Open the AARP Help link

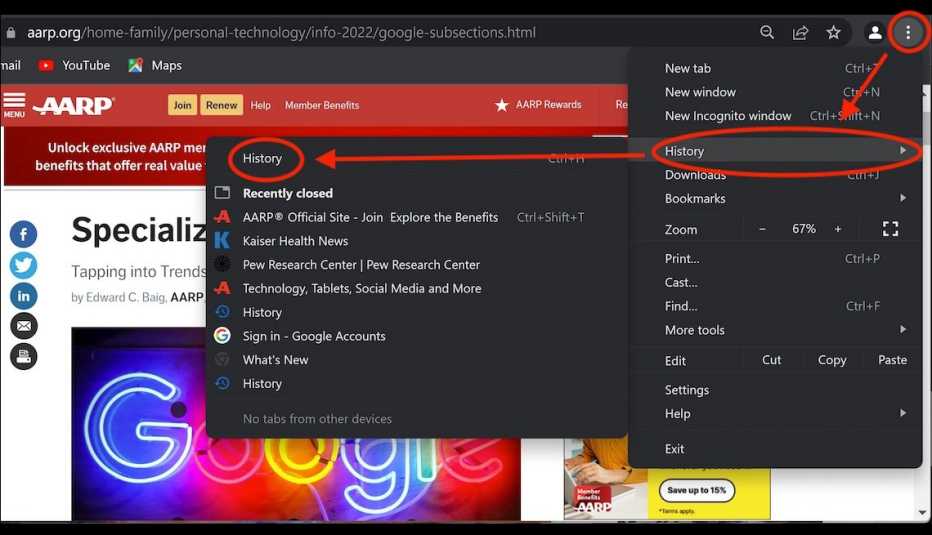260,105
